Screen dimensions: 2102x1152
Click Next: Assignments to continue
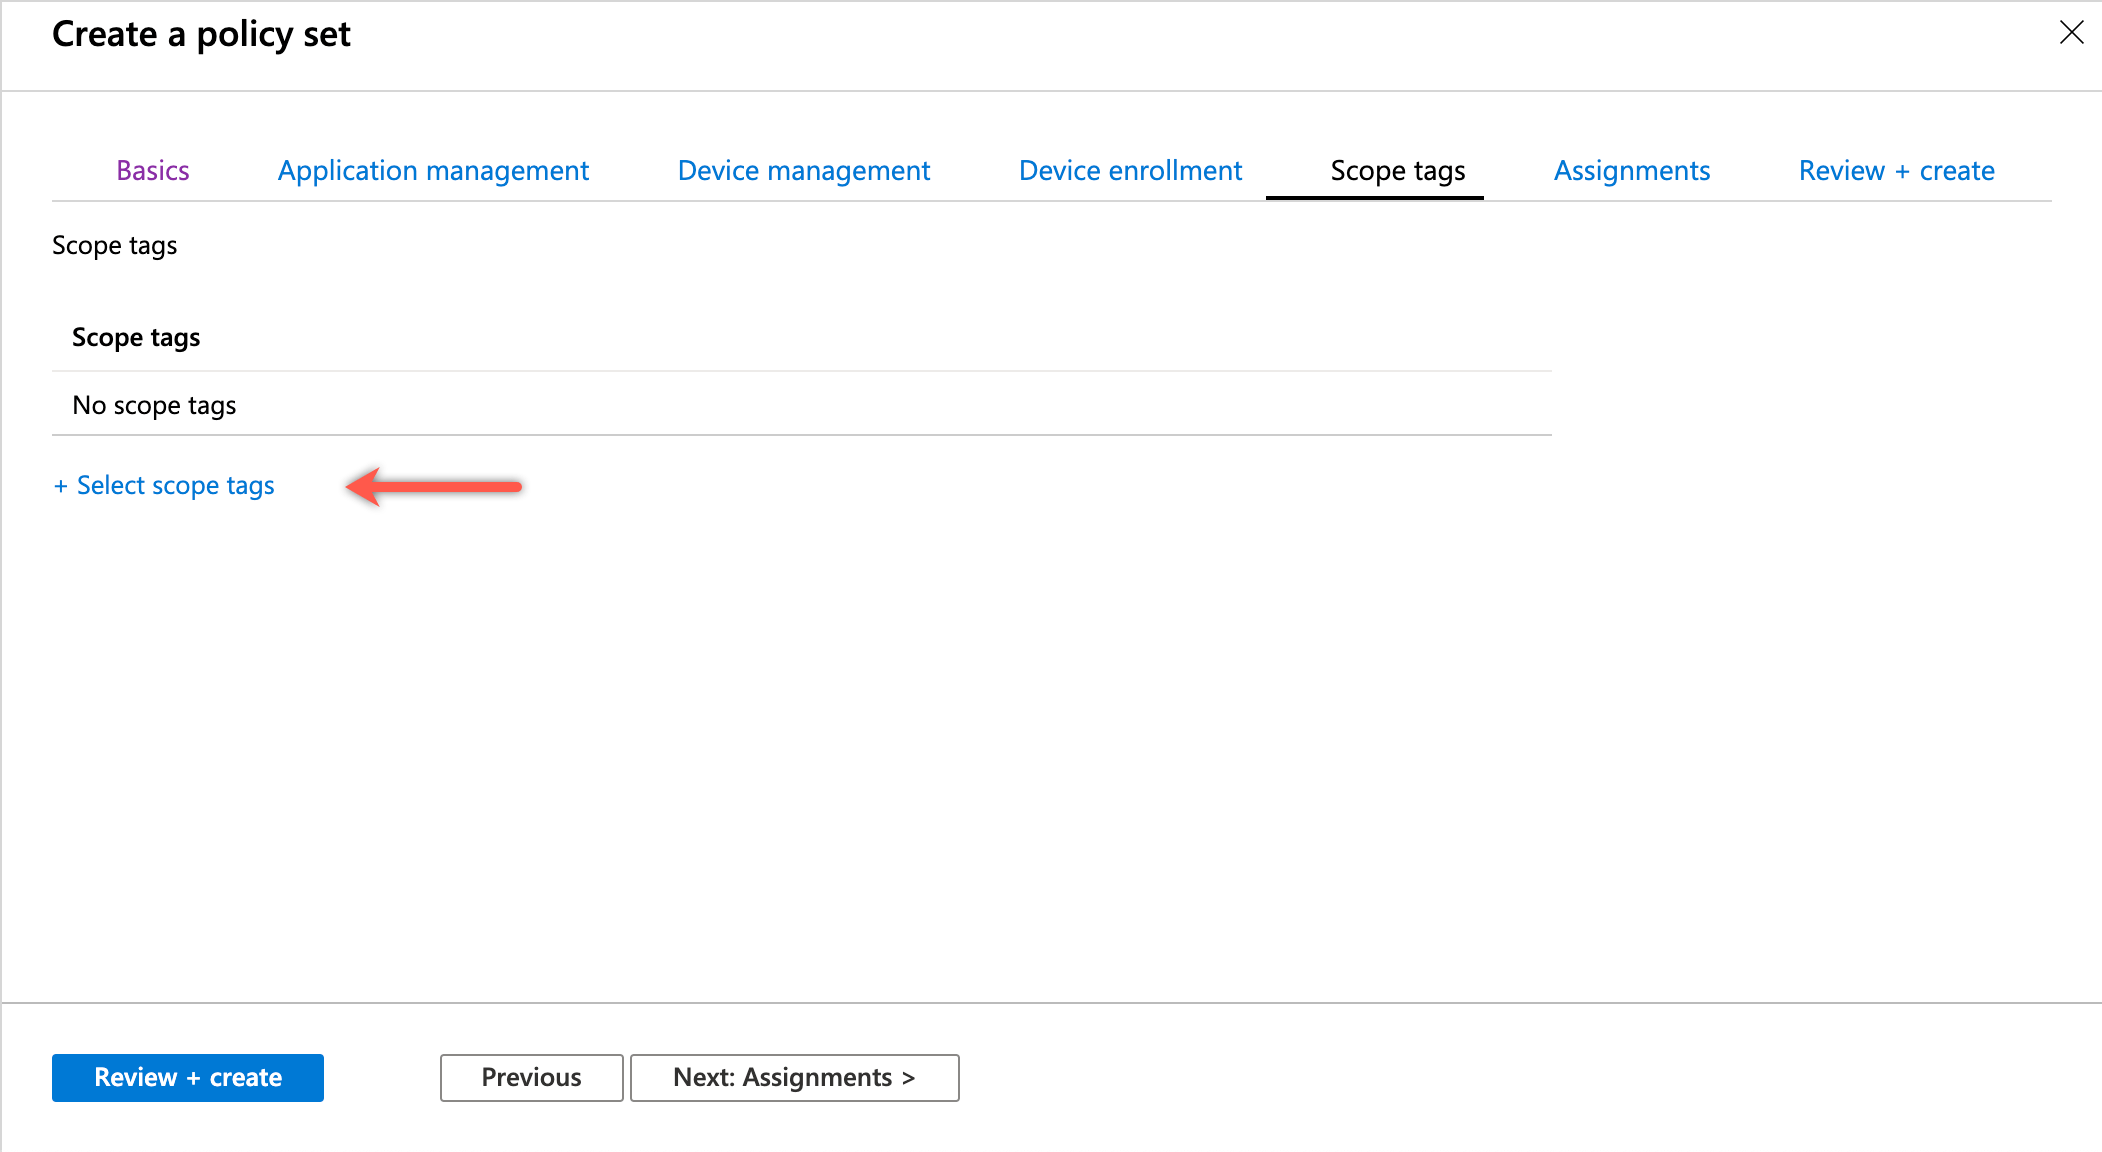coord(795,1077)
